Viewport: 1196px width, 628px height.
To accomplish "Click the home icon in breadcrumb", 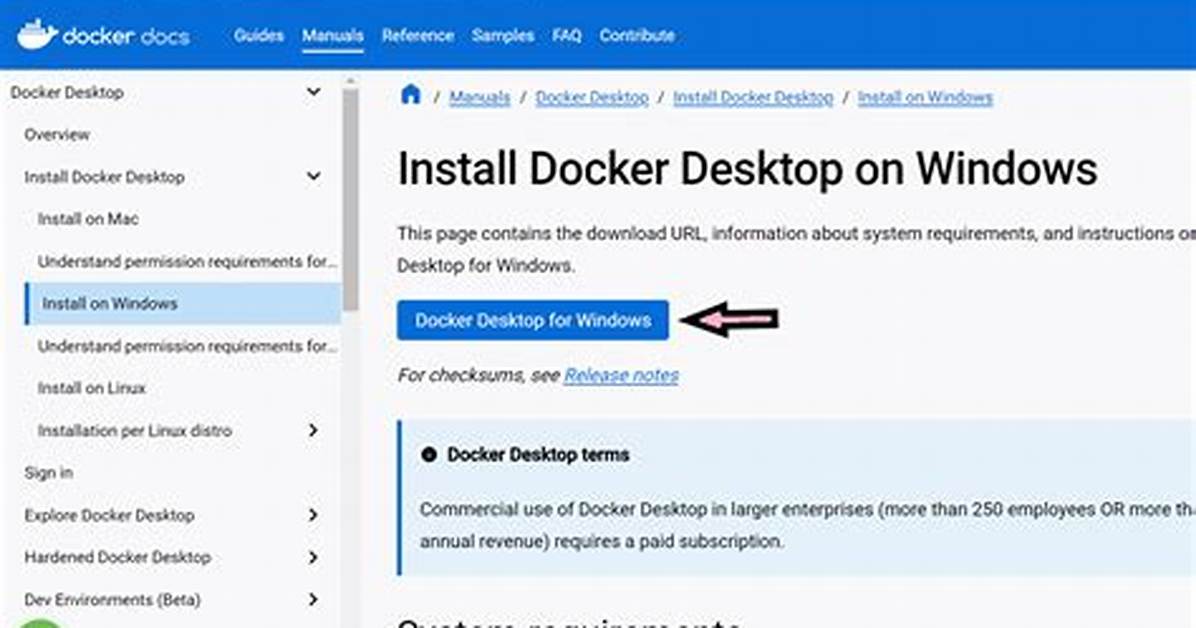I will pyautogui.click(x=410, y=95).
